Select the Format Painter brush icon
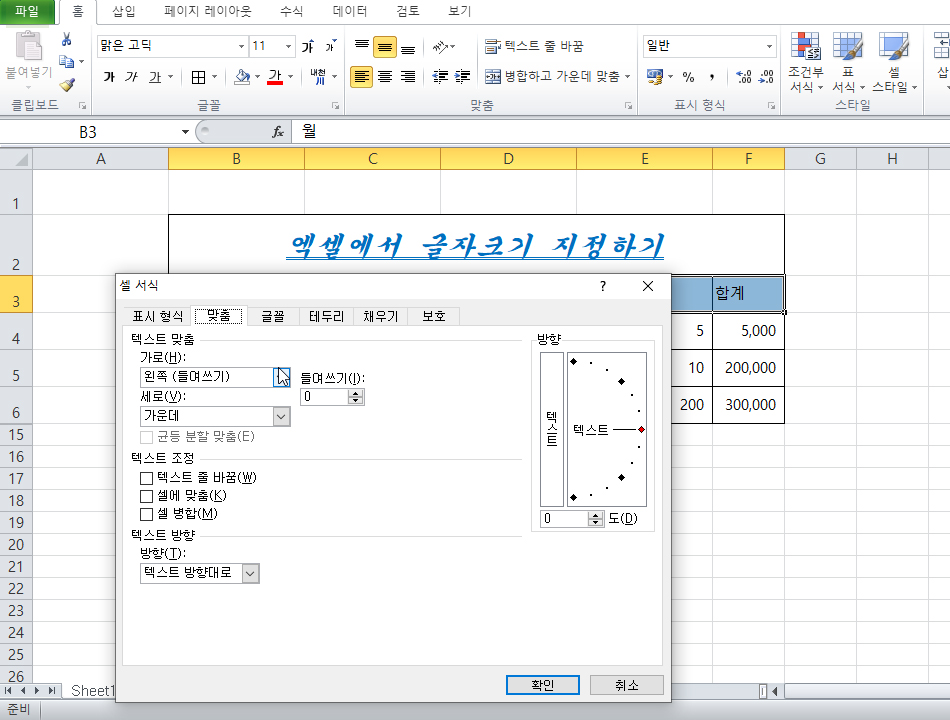The width and height of the screenshot is (950, 720). 67,84
